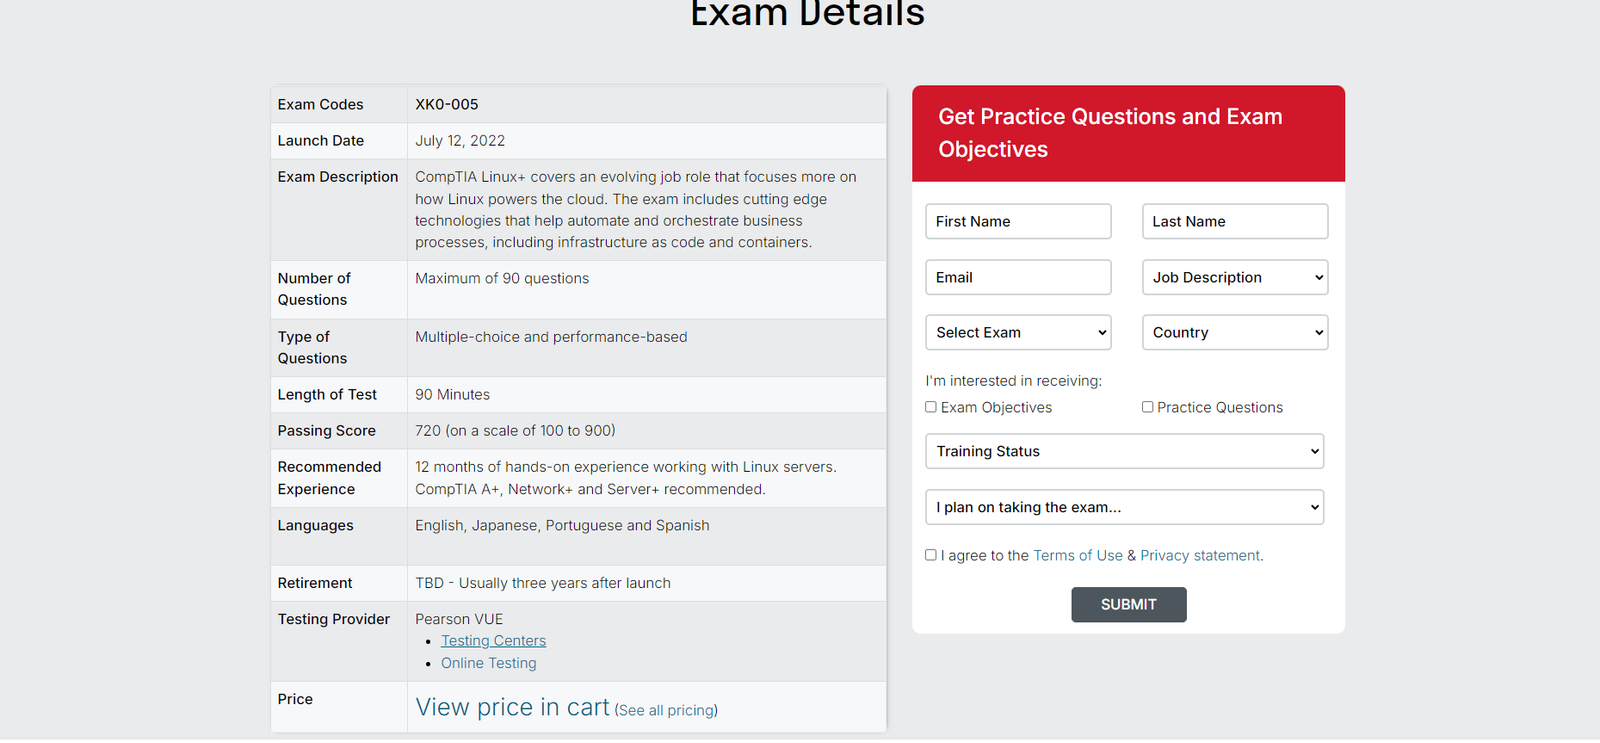Check the Exam Objectives checkbox
Screen dimensions: 1600x743
click(x=931, y=407)
